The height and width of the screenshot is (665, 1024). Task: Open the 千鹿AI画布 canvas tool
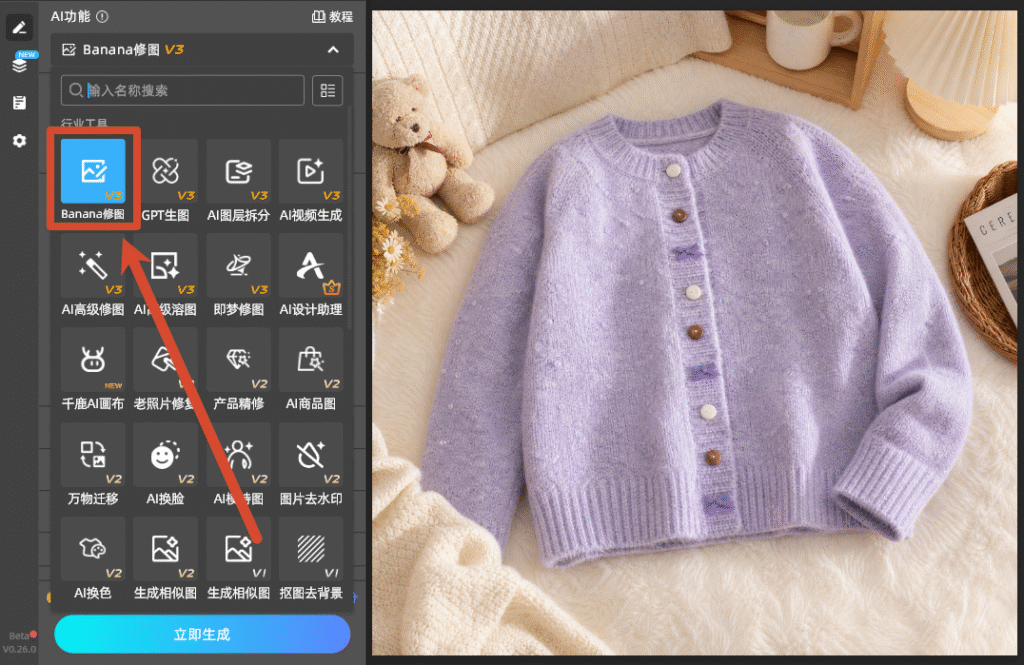point(93,360)
